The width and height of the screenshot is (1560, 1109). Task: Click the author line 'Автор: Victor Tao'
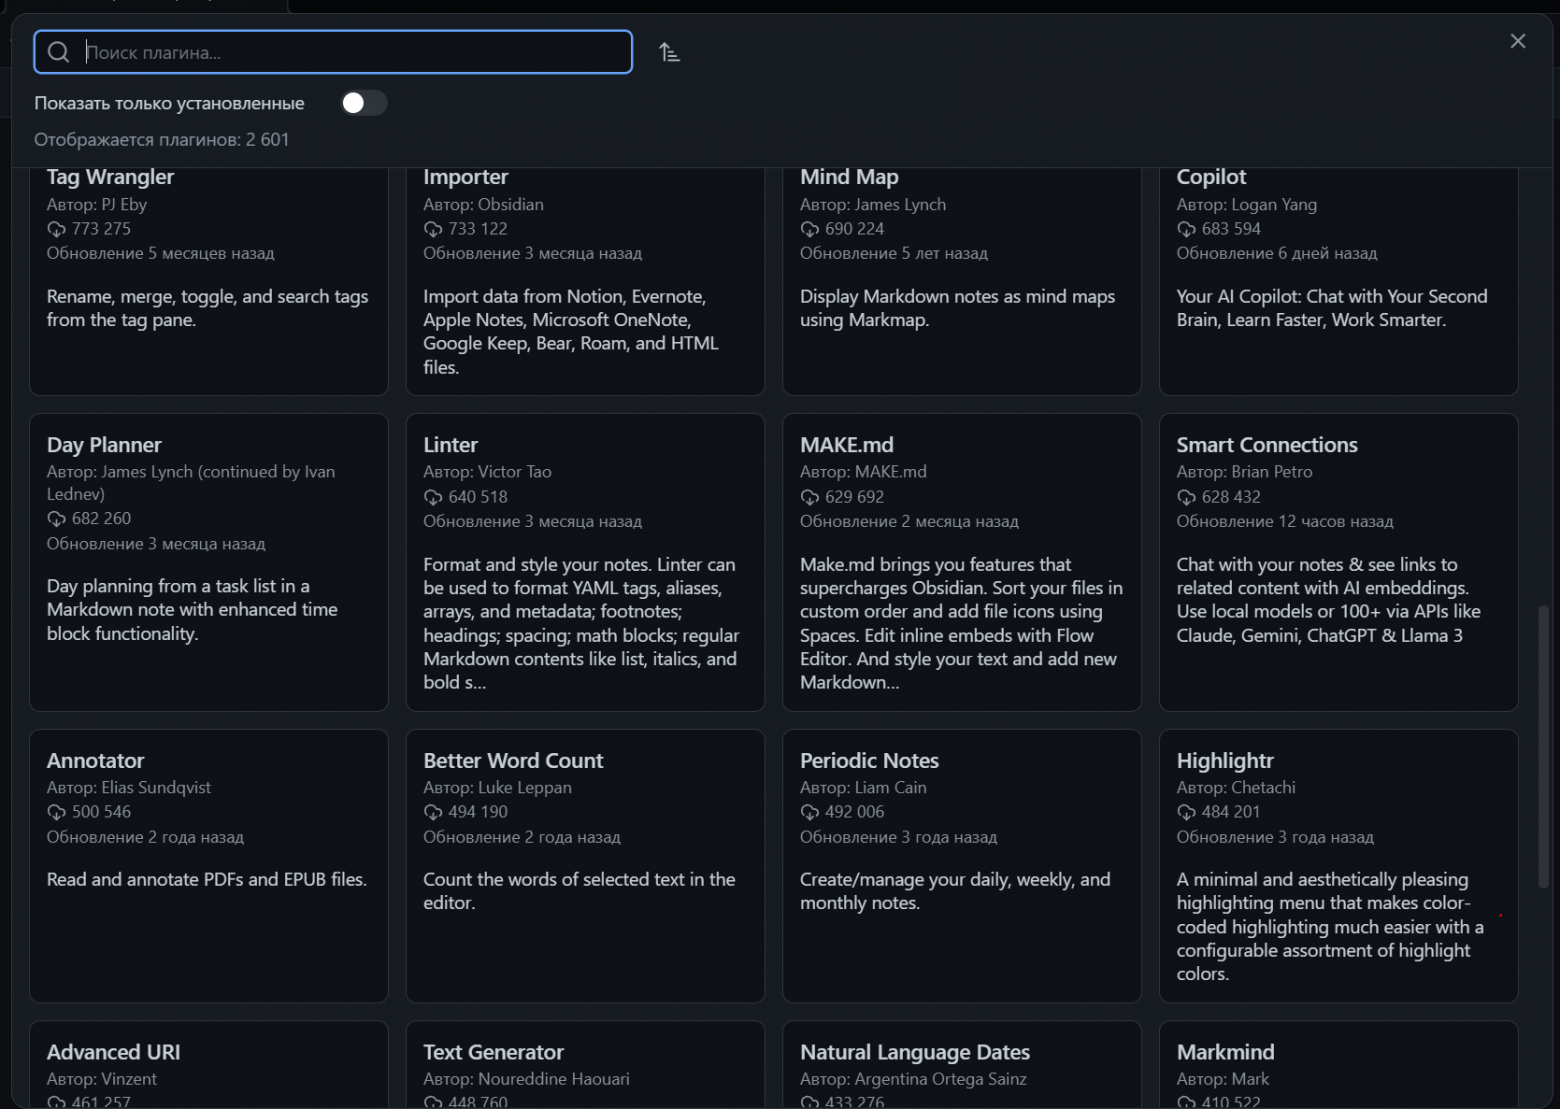[487, 472]
